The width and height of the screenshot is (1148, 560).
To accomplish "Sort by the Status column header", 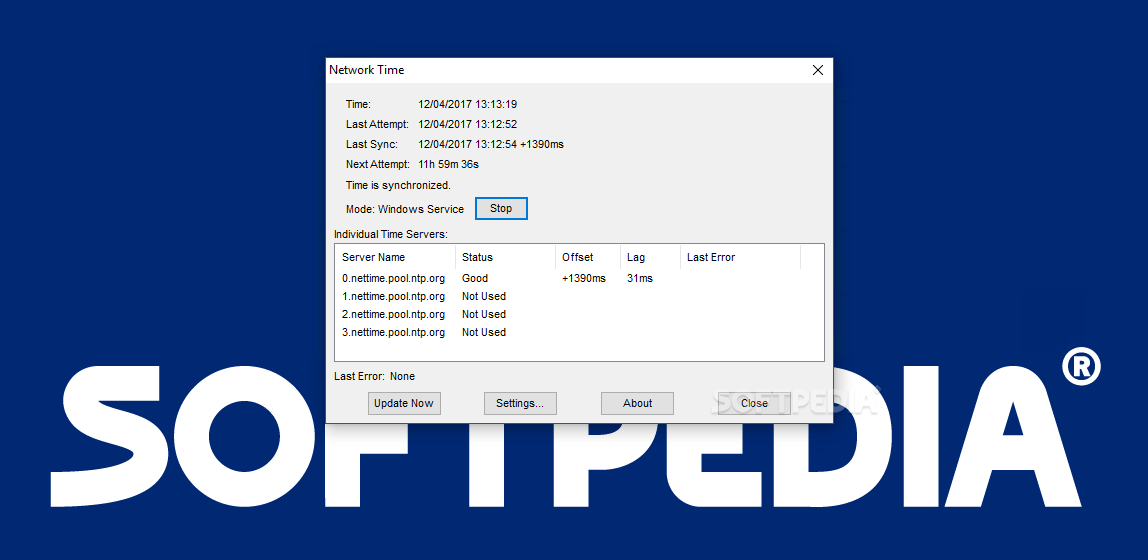I will pos(505,258).
